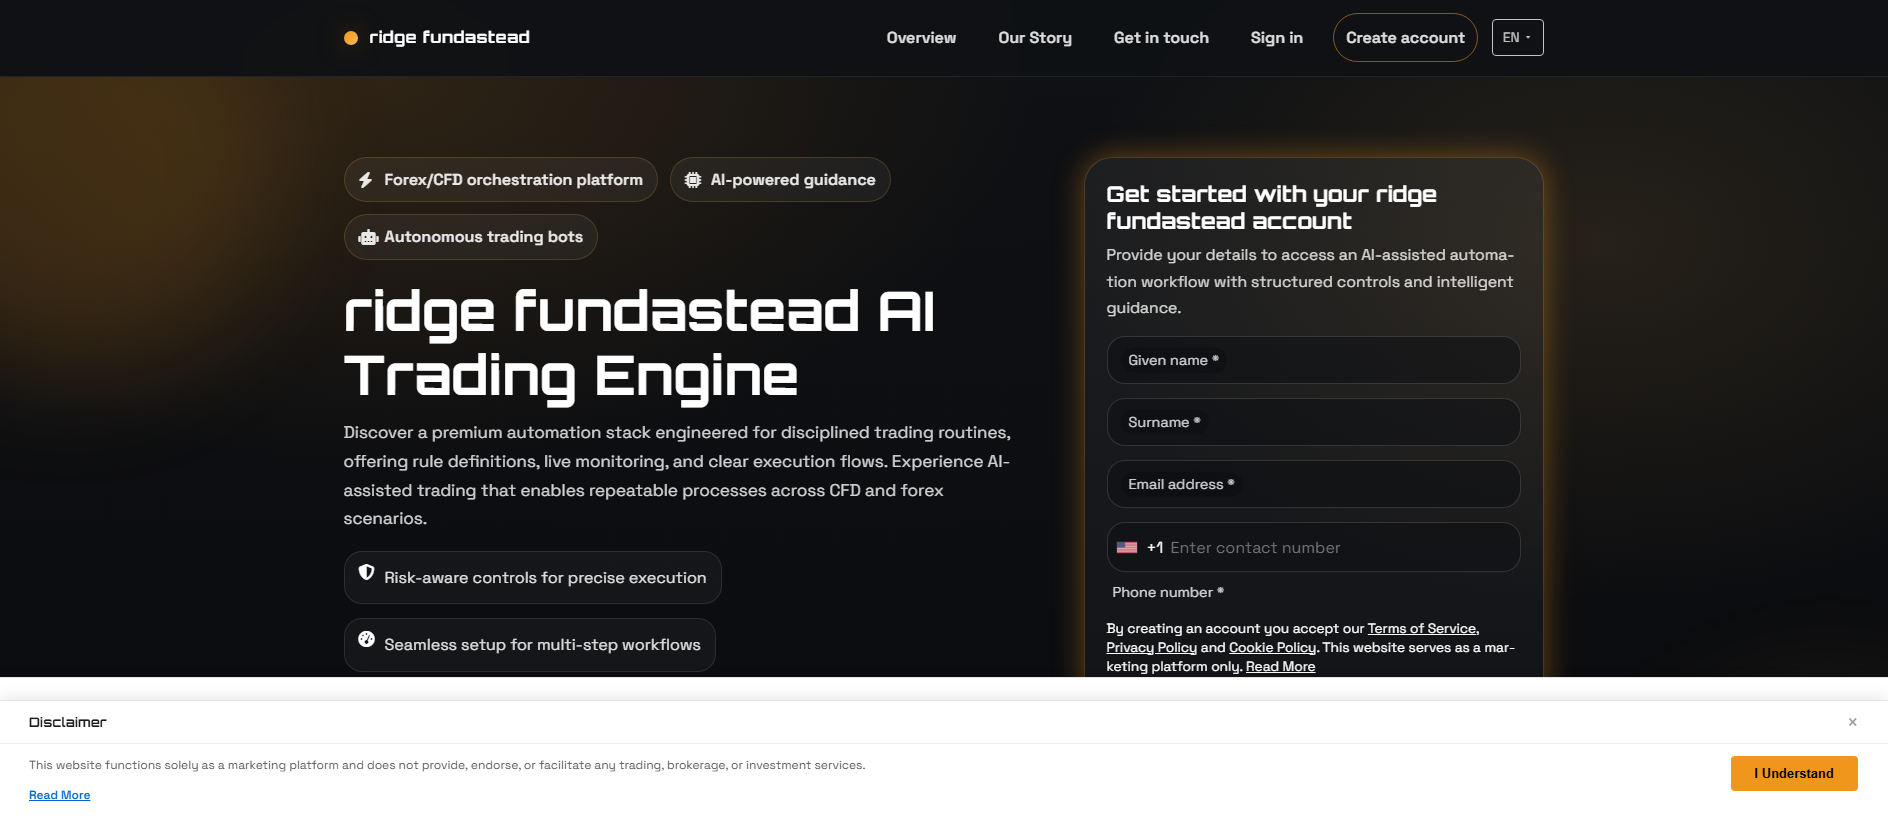Open the EN language dropdown
This screenshot has width=1888, height=818.
point(1517,38)
